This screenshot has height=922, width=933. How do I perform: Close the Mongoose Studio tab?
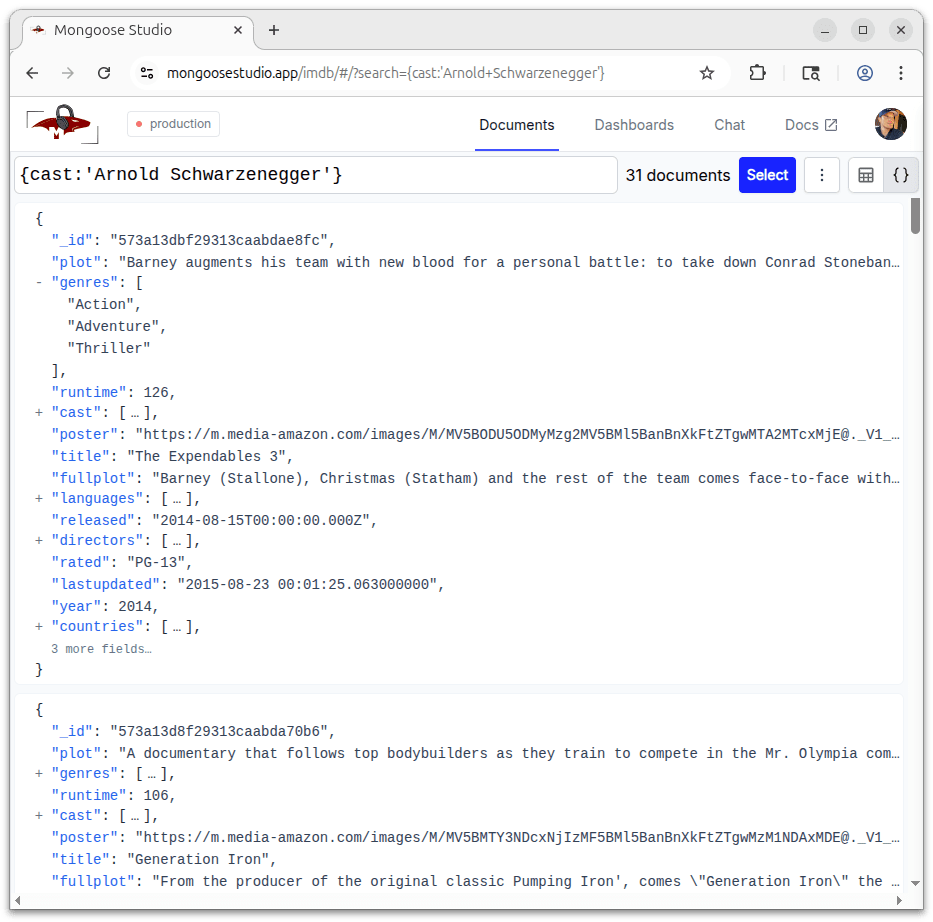point(238,30)
